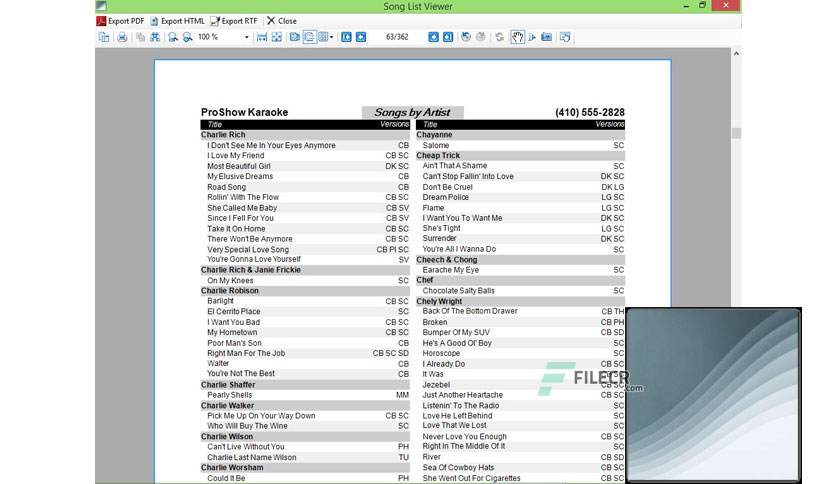The width and height of the screenshot is (836, 484).
Task: Click song 'Pick Me Up On Your Way Down'
Action: coord(261,416)
